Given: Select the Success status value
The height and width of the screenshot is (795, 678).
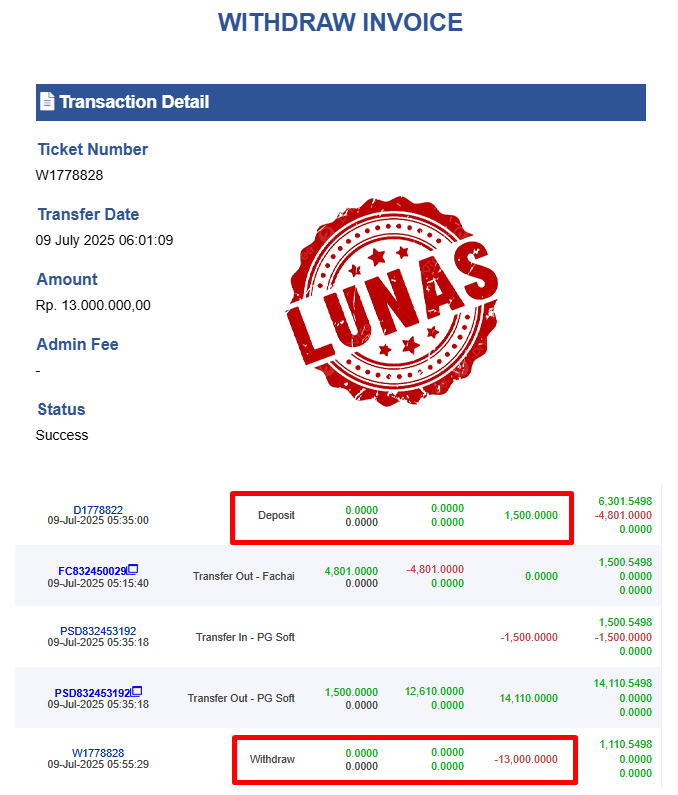Looking at the screenshot, I should (62, 435).
